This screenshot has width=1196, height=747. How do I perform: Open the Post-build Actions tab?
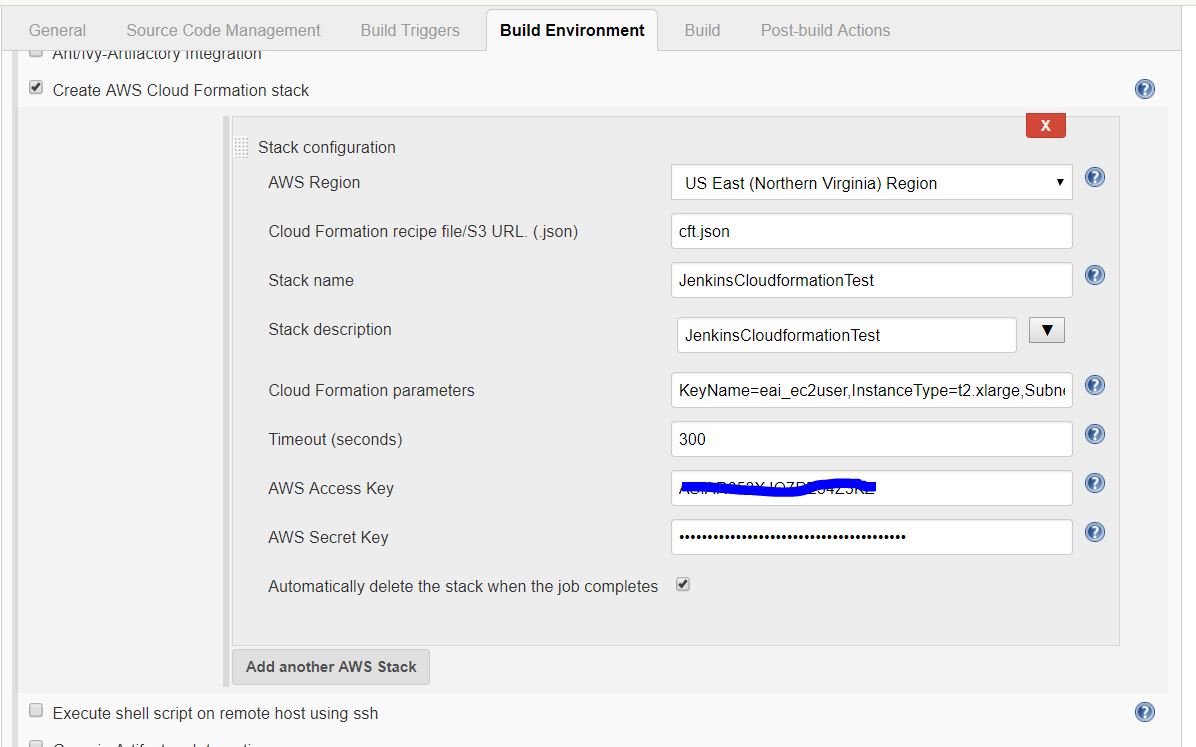pos(825,30)
